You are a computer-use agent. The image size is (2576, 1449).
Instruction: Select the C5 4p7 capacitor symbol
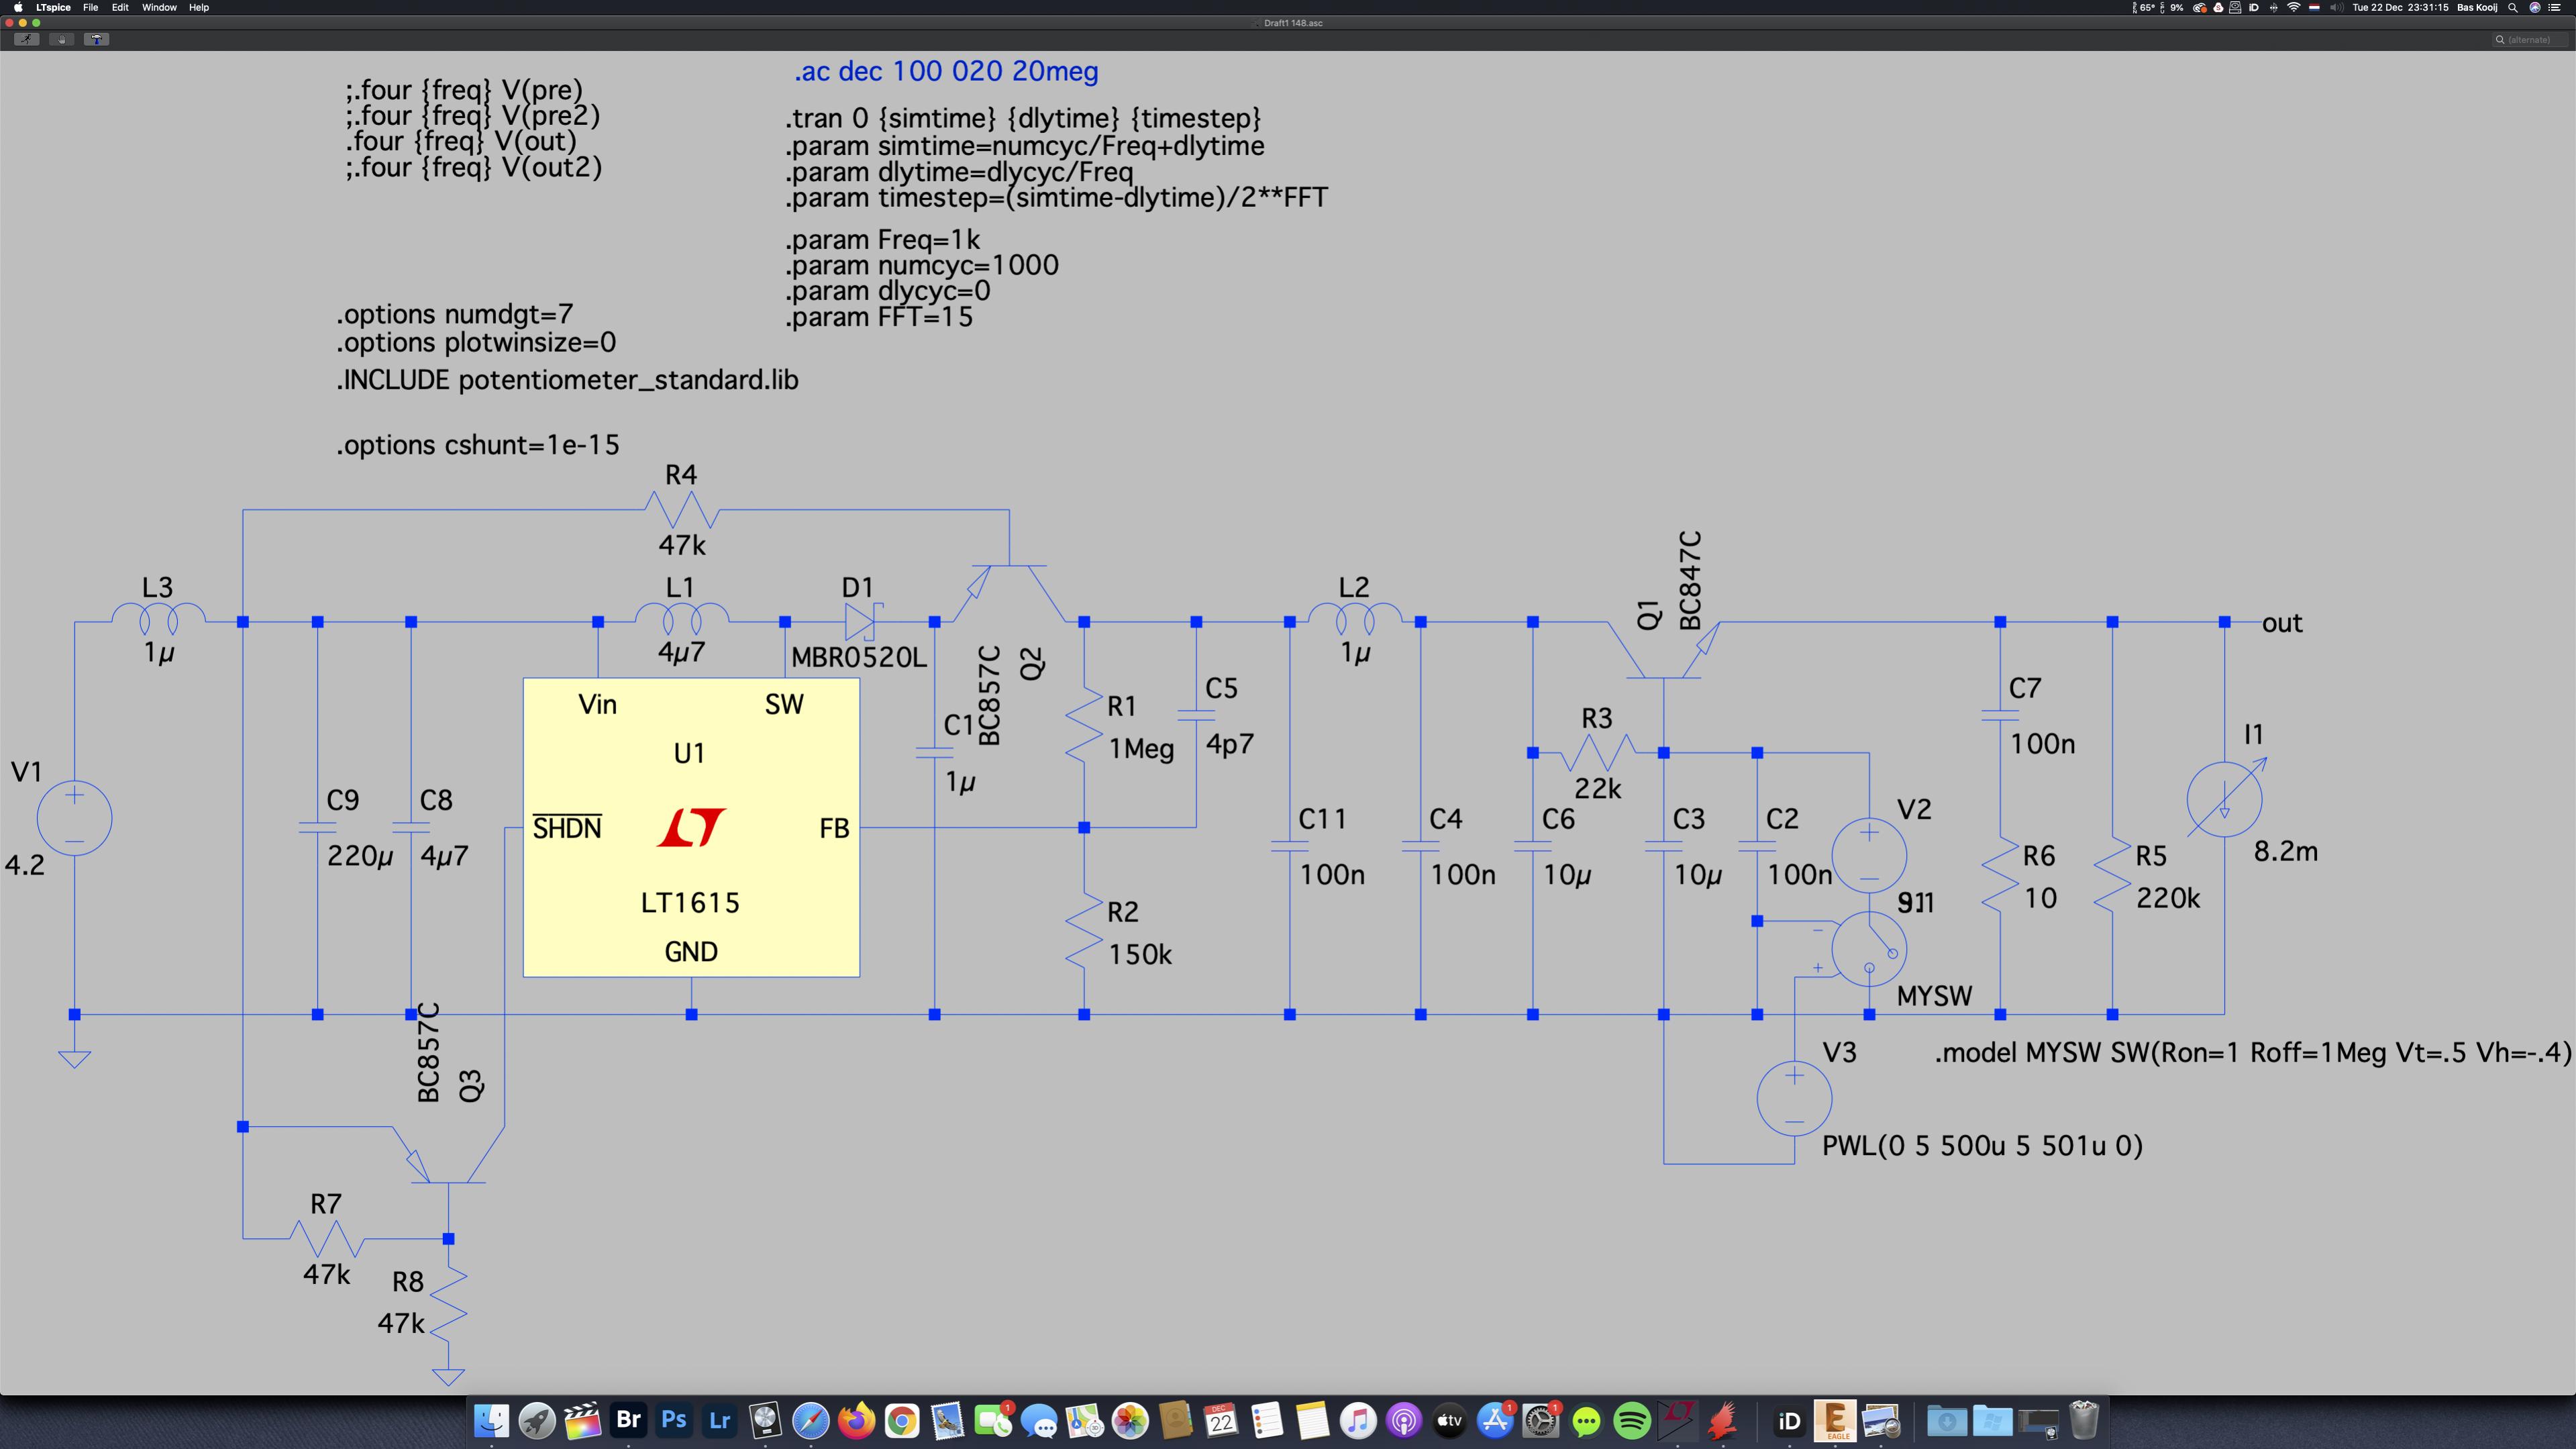tap(1196, 716)
